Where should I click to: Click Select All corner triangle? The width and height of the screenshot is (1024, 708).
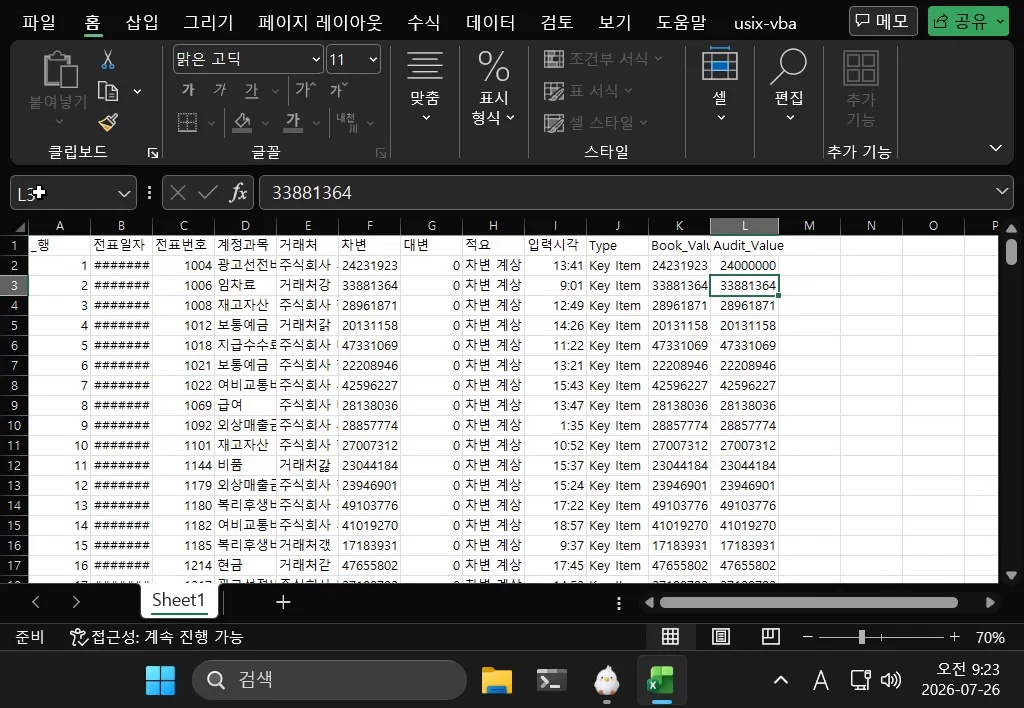point(20,227)
